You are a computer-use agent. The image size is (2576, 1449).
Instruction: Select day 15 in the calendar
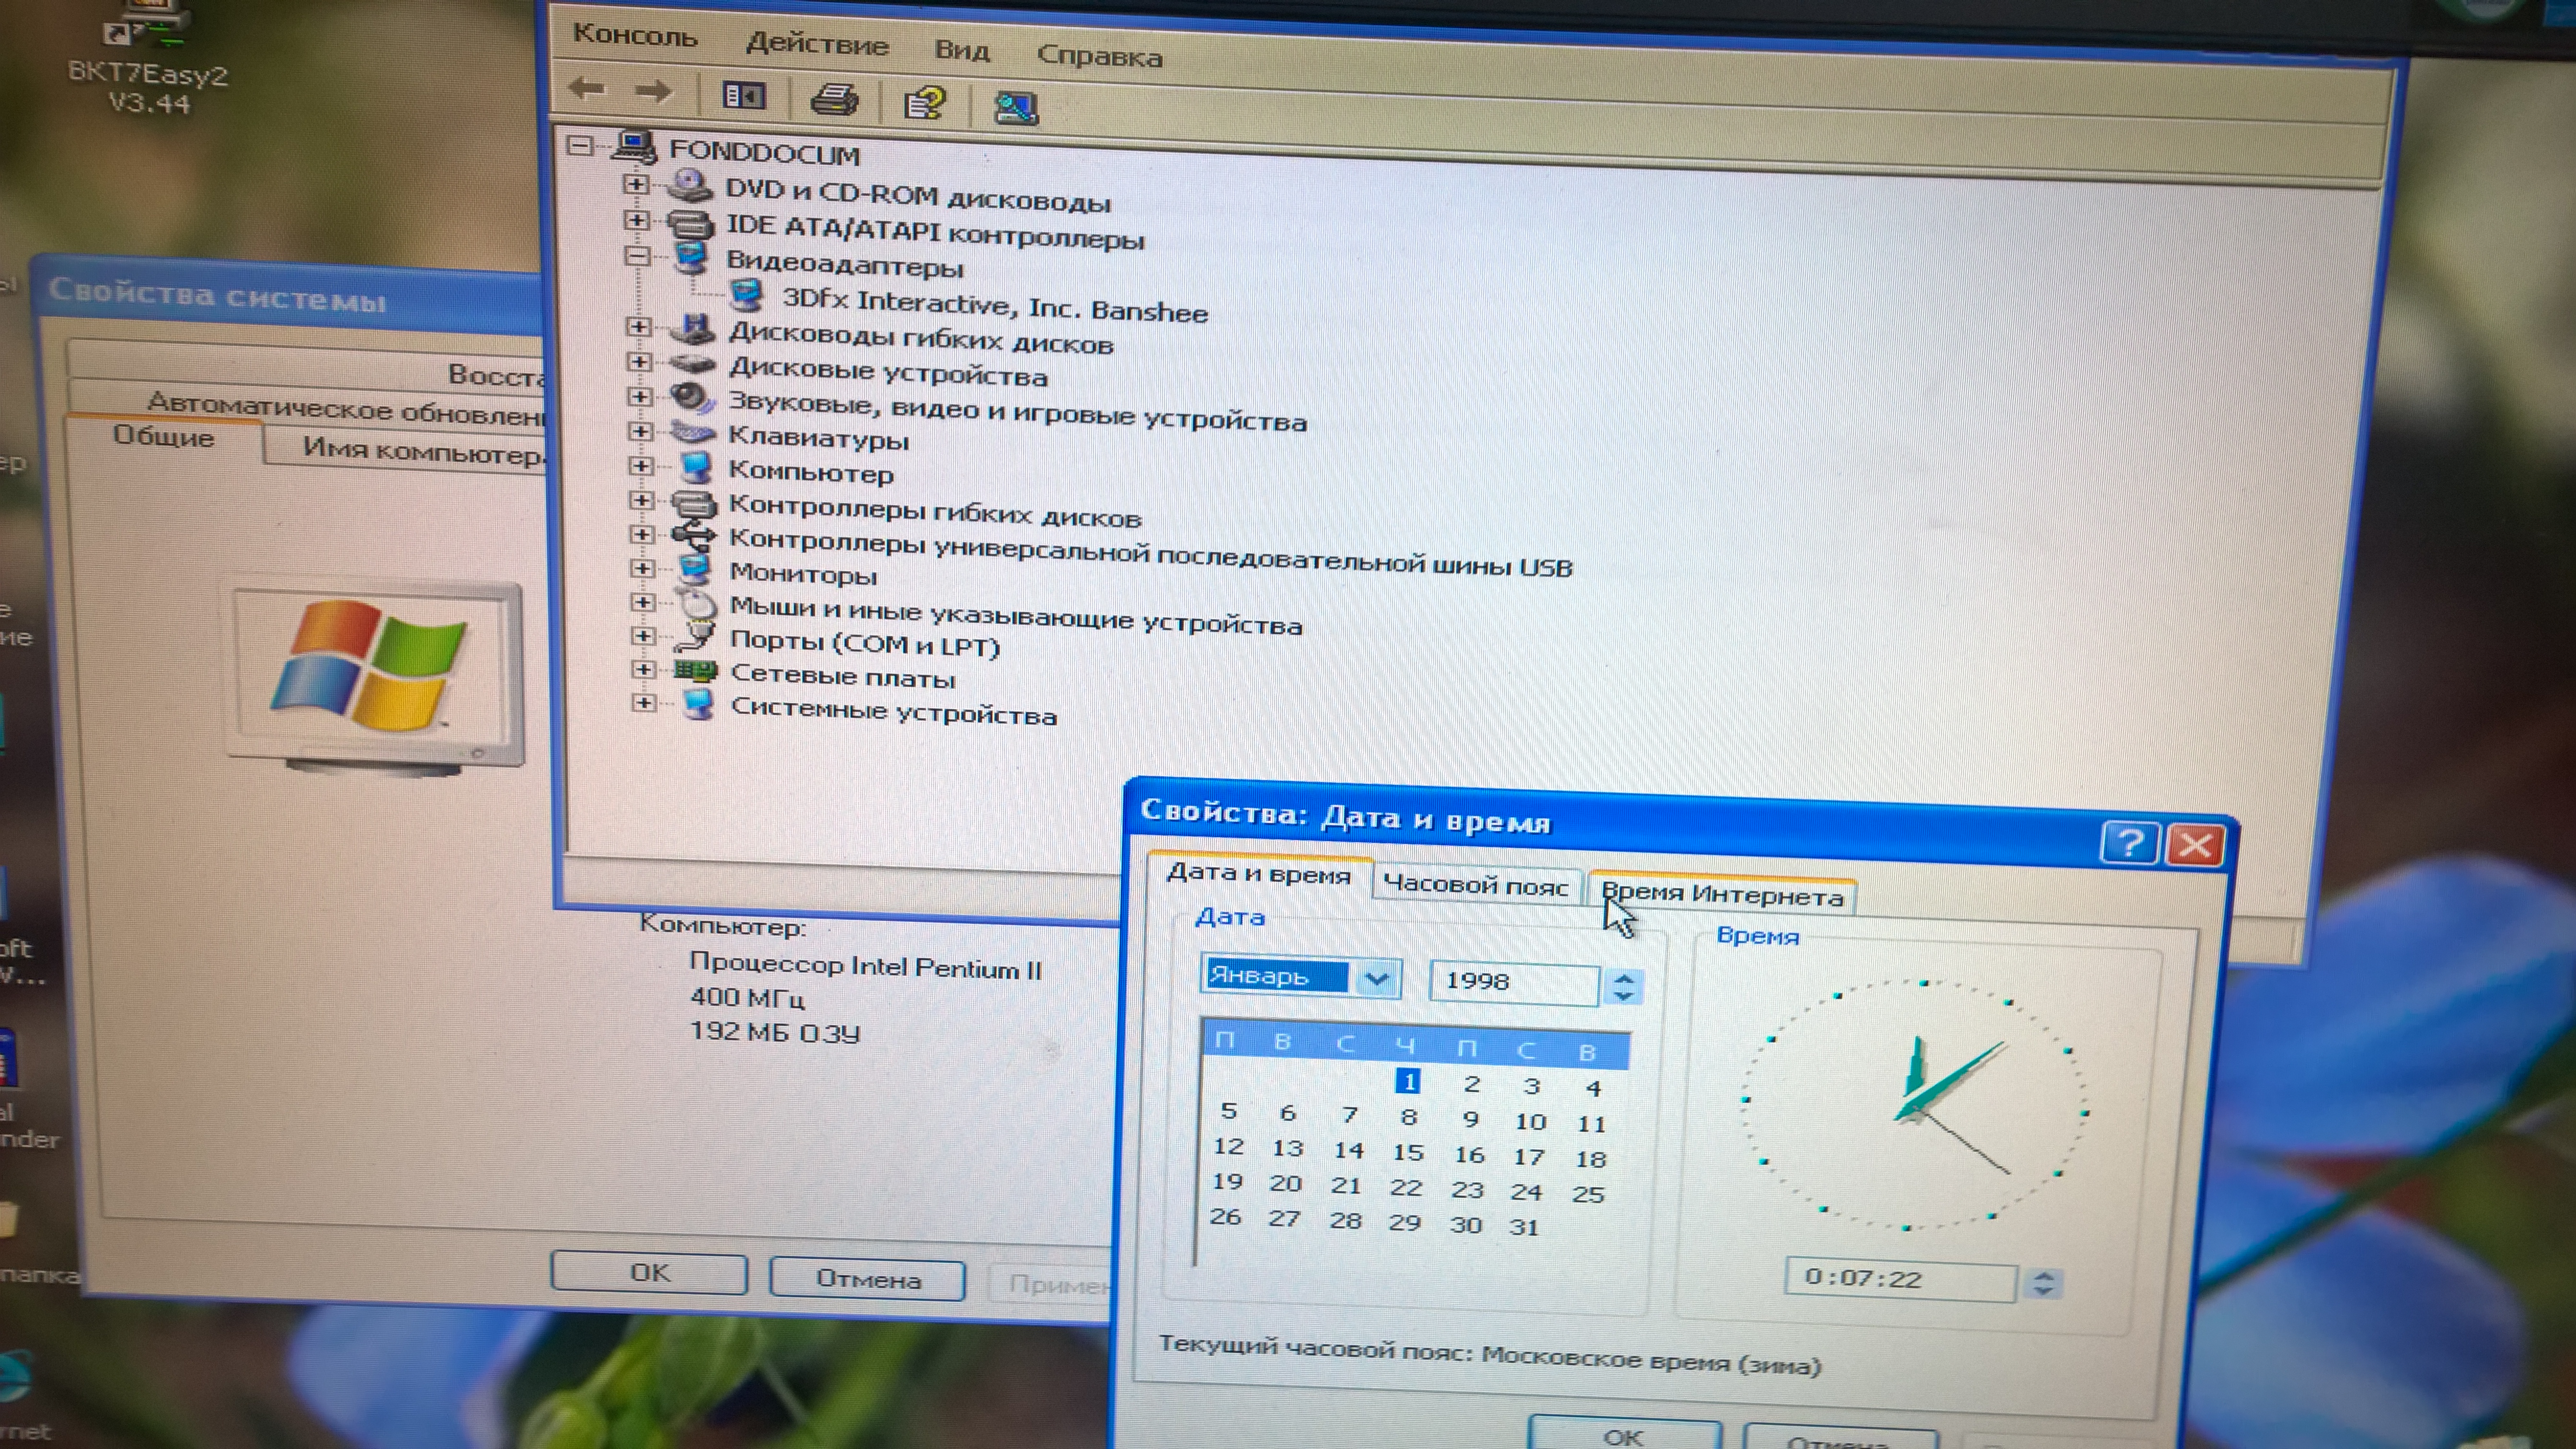[1408, 1152]
